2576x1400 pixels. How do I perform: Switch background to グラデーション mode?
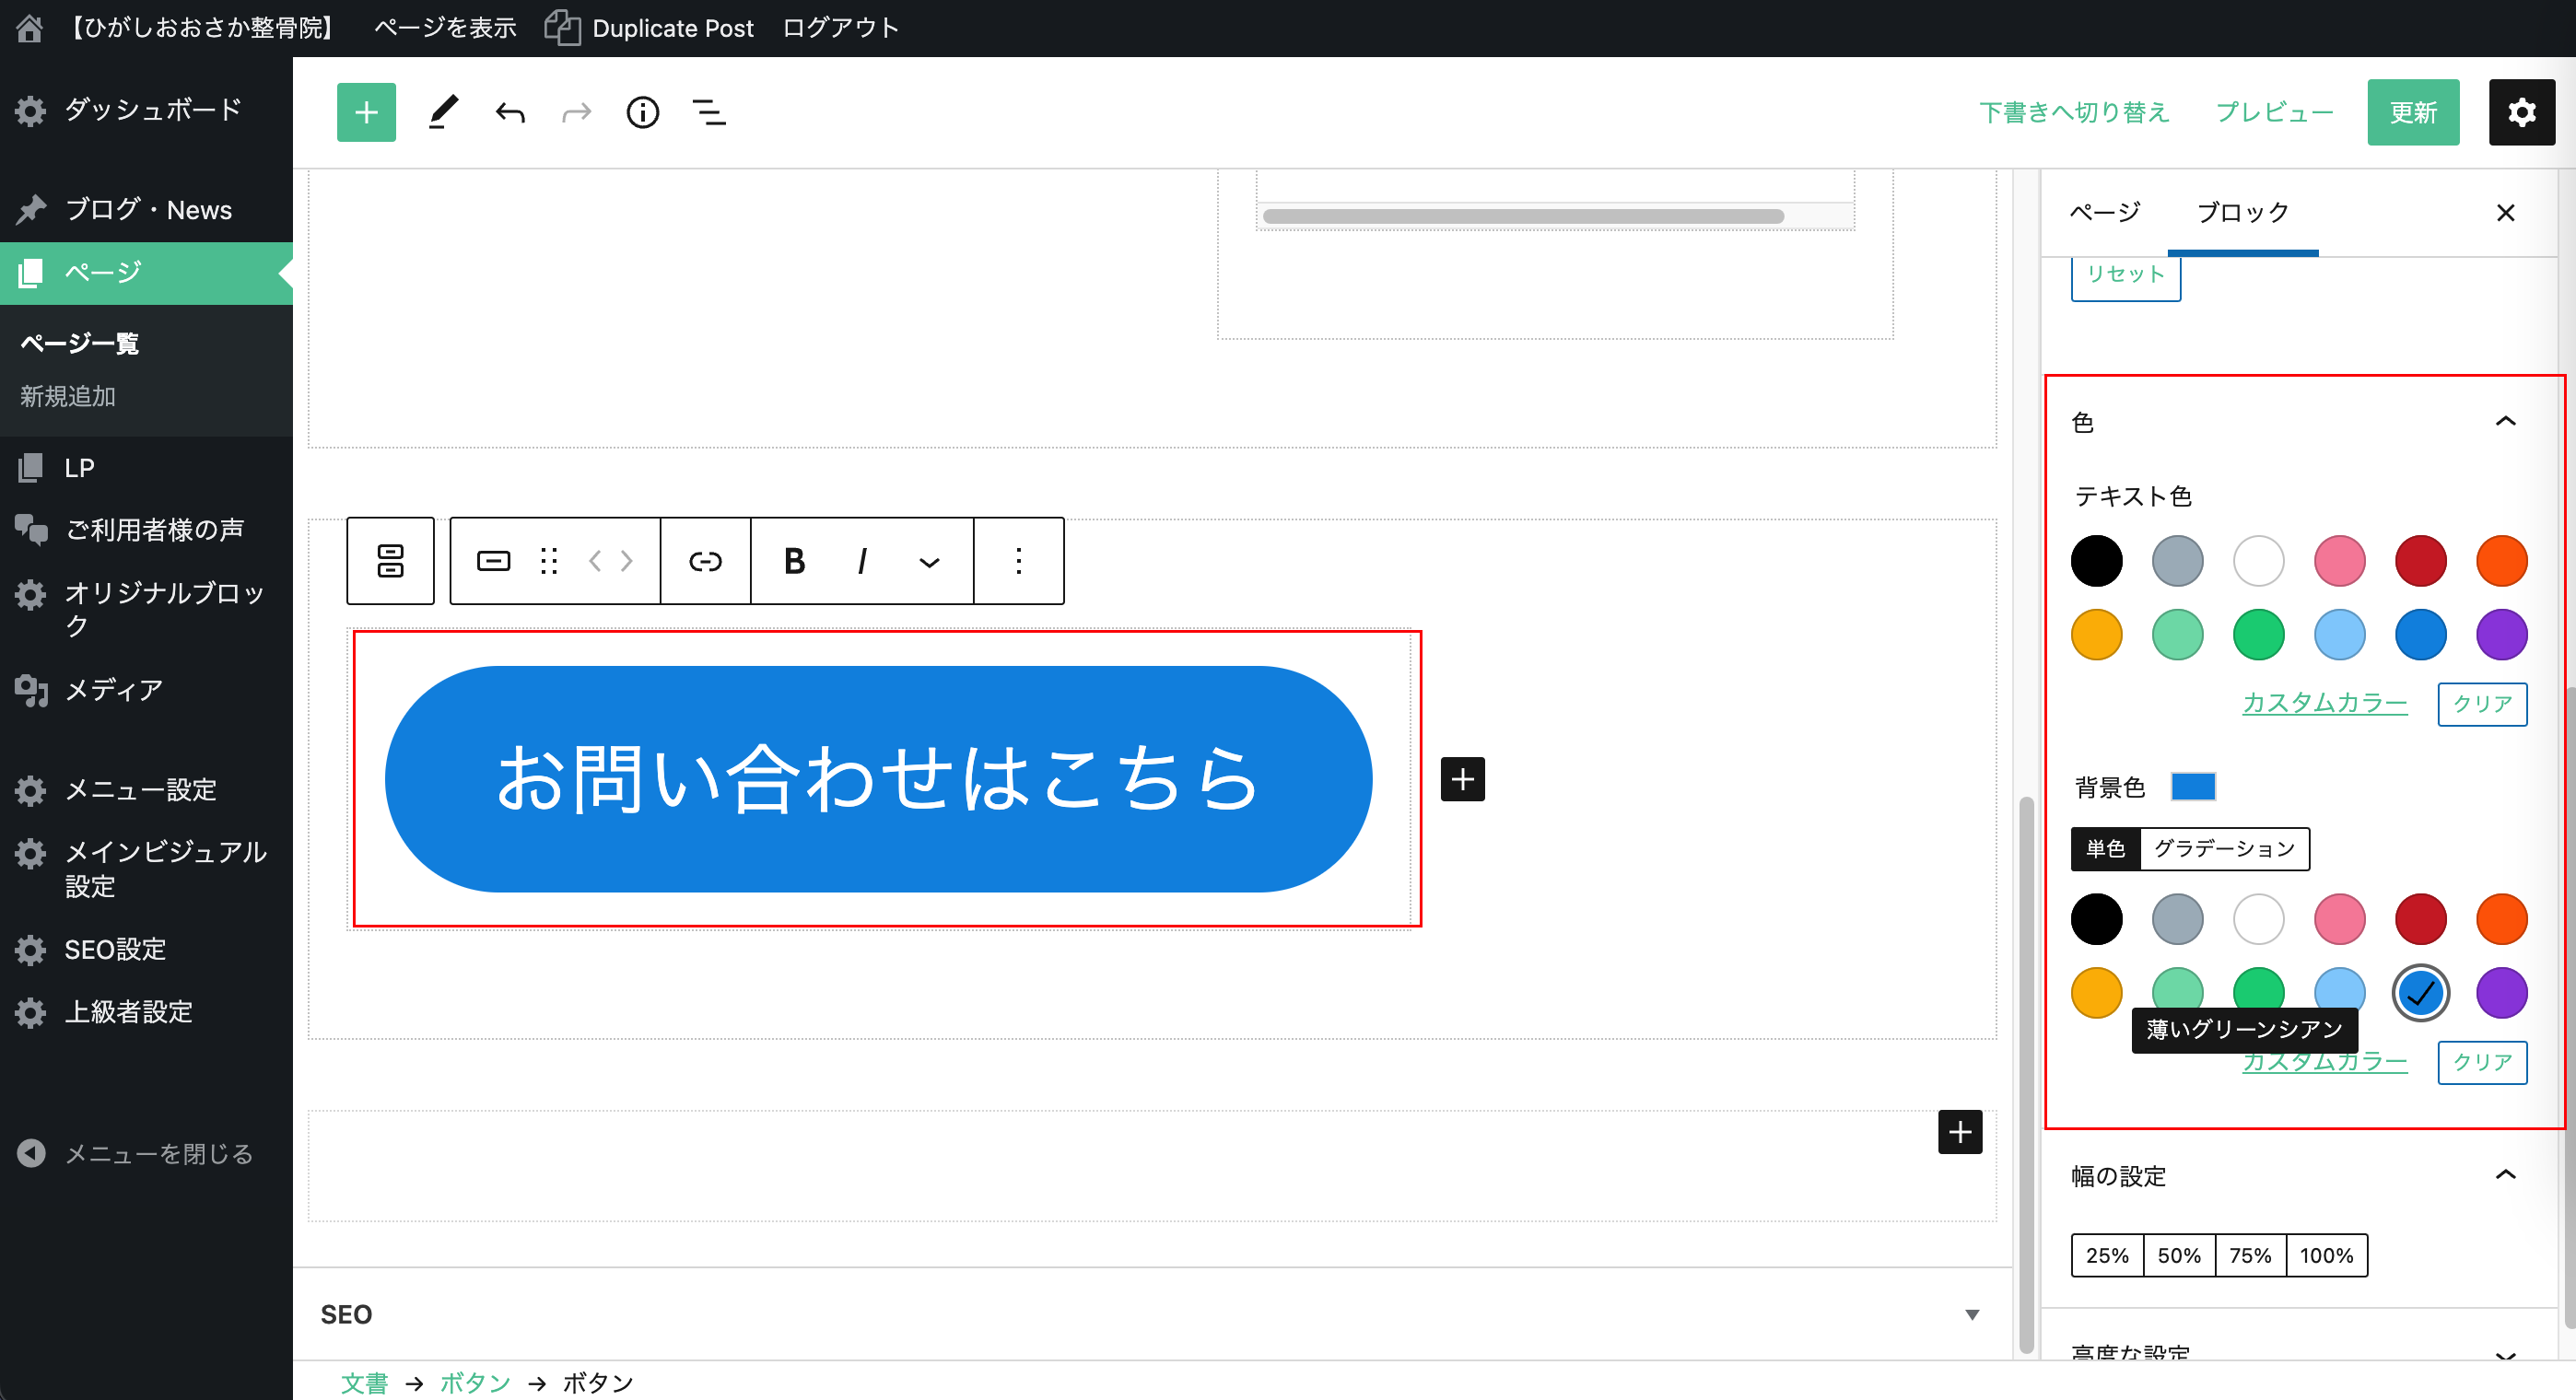[2223, 848]
